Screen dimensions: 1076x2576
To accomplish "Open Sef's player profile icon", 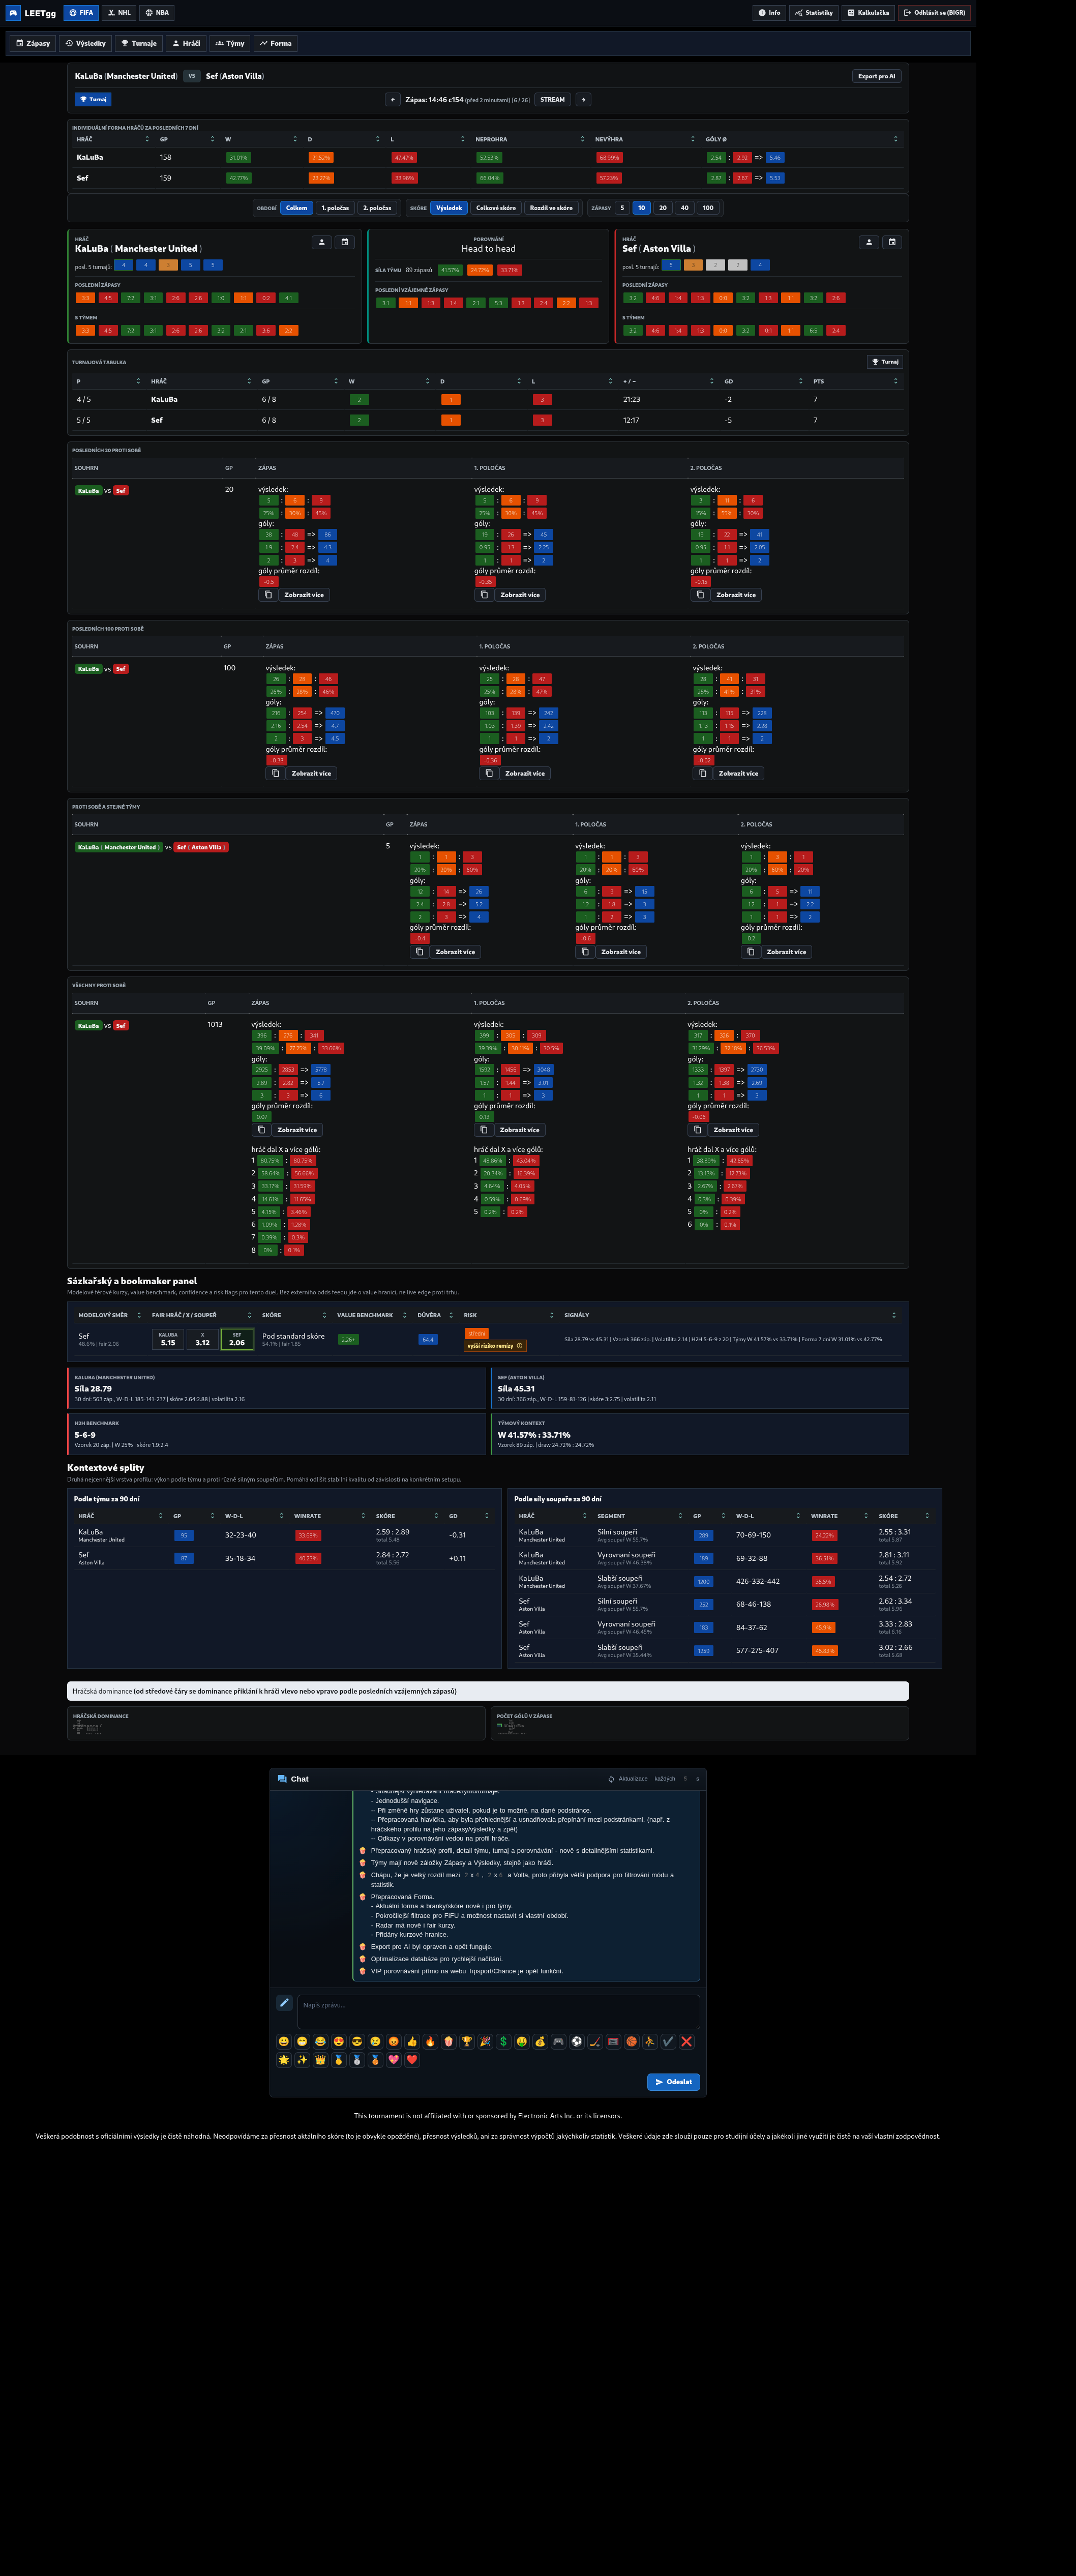I will 869,242.
